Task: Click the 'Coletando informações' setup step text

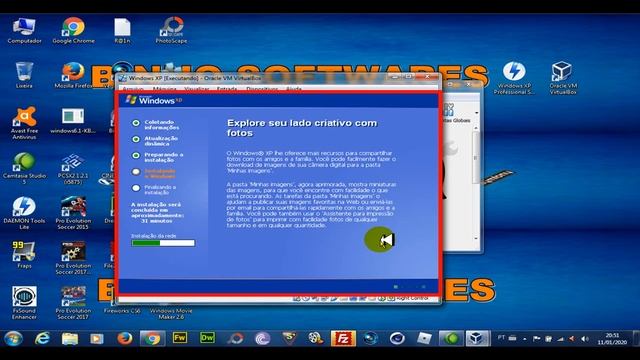Action: click(162, 125)
